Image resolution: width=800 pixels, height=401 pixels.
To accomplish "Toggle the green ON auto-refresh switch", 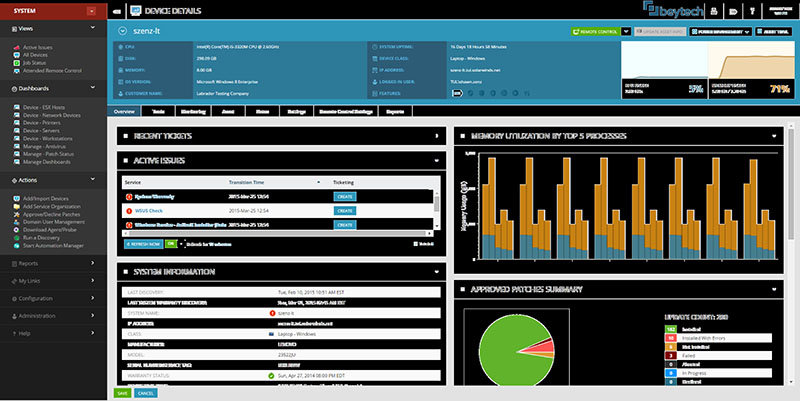I will [171, 243].
